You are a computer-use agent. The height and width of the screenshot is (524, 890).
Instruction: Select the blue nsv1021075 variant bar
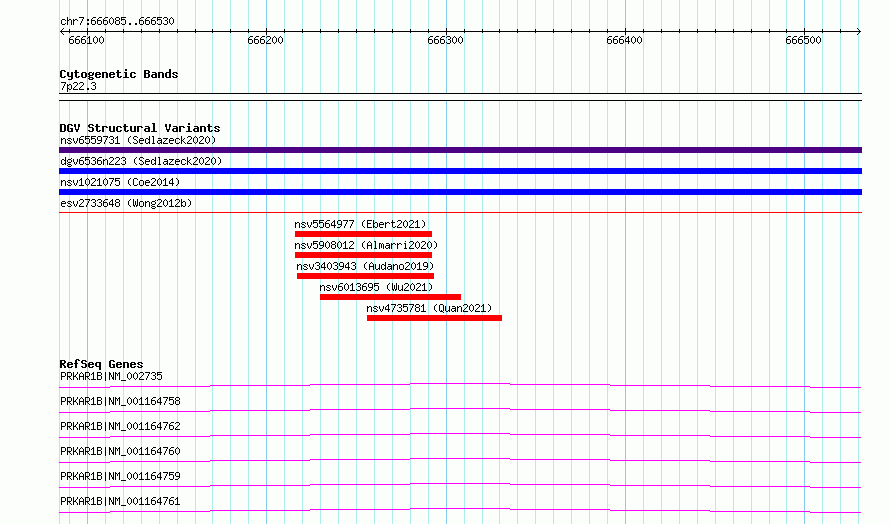[x=460, y=192]
